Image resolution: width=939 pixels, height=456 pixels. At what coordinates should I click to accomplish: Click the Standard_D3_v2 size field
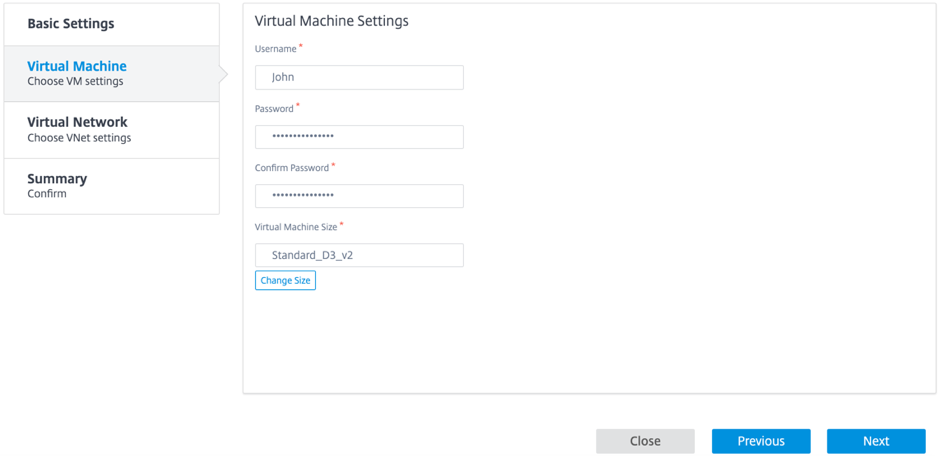[x=359, y=255]
